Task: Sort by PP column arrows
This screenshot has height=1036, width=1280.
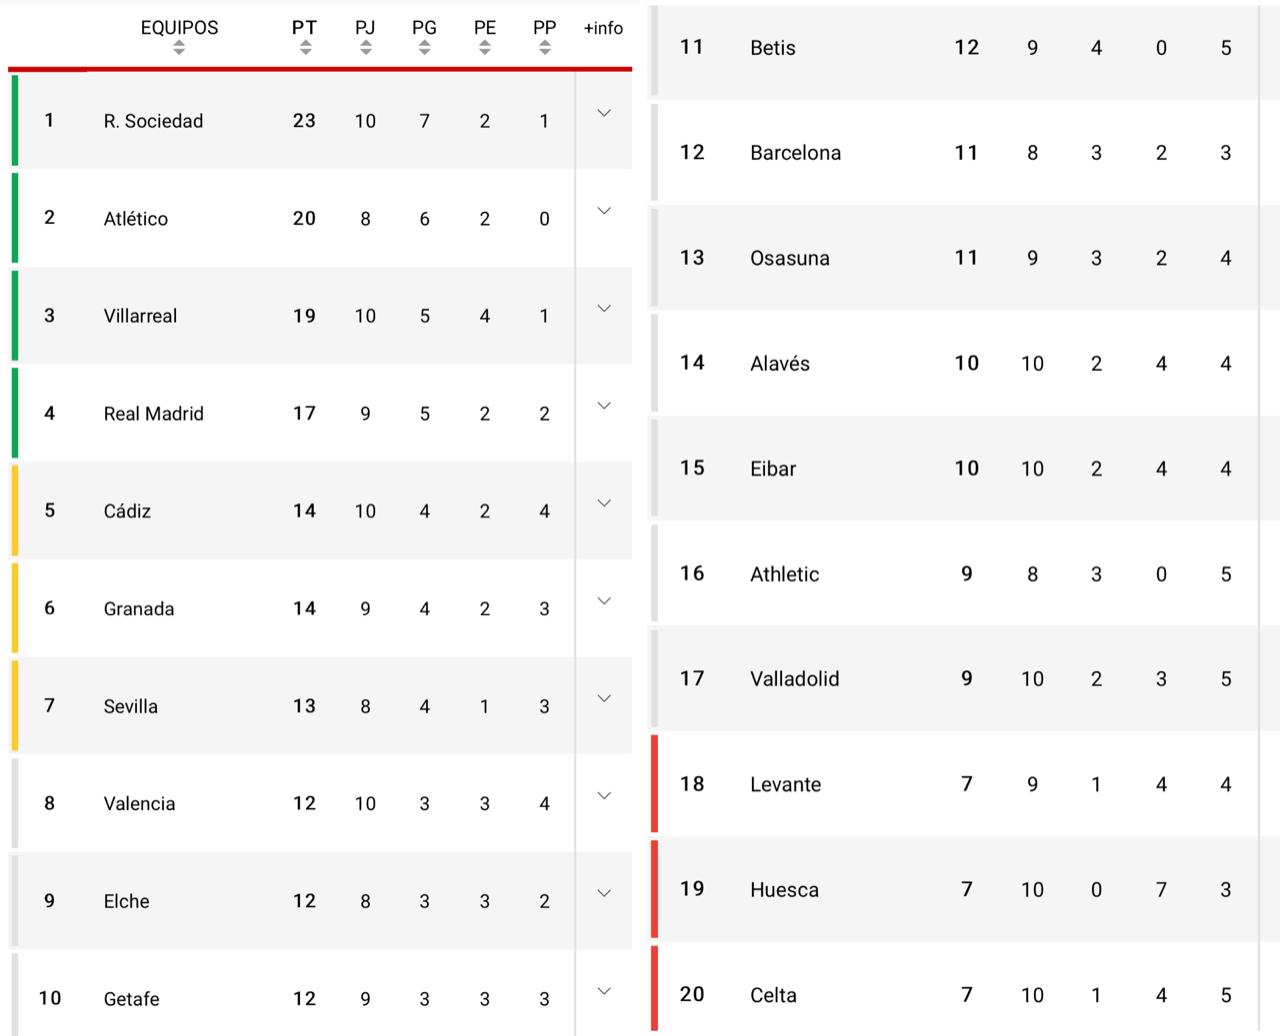Action: (544, 47)
